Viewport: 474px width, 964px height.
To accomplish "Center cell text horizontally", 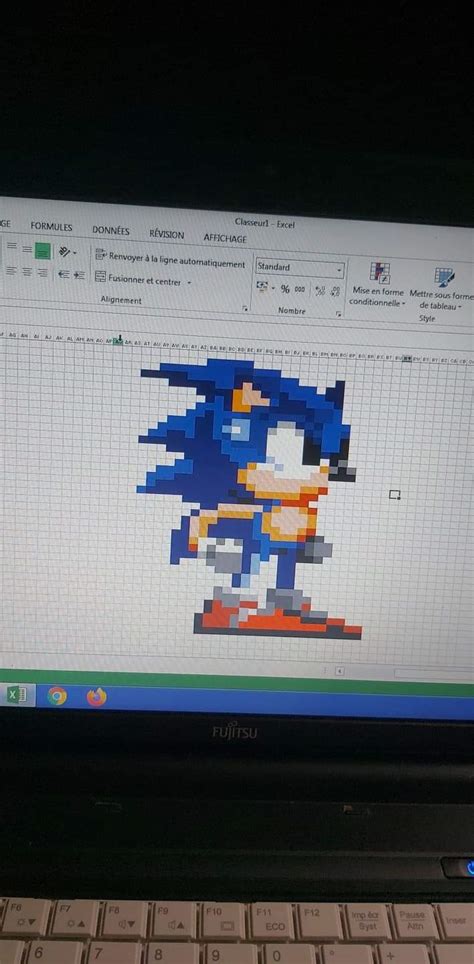I will tap(27, 272).
